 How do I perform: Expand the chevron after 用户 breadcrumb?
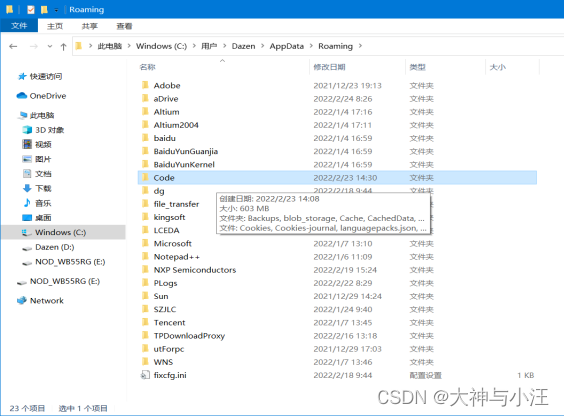tap(224, 46)
